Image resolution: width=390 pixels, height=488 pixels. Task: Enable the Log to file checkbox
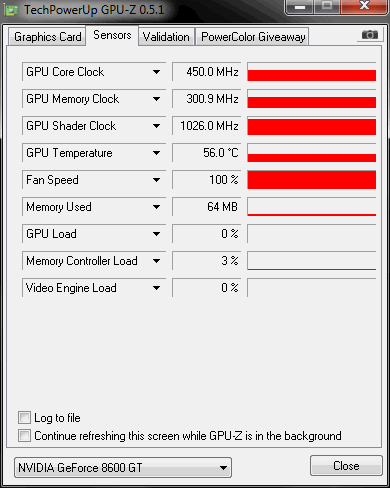pyautogui.click(x=24, y=418)
